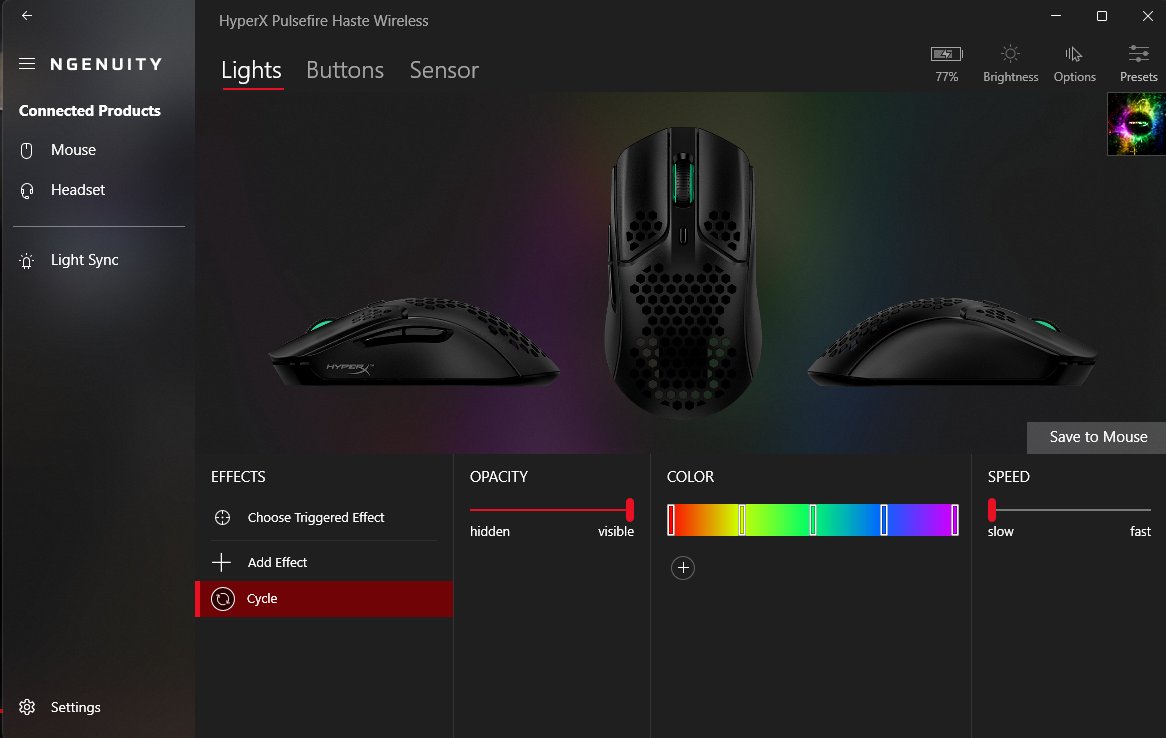Add a color stop with plus icon
Viewport: 1166px width, 738px height.
(683, 568)
